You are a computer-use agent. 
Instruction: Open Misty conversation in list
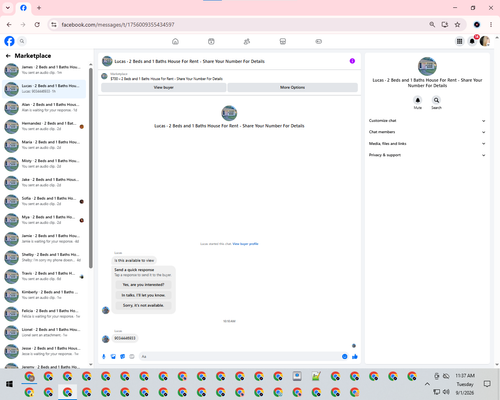tap(44, 164)
